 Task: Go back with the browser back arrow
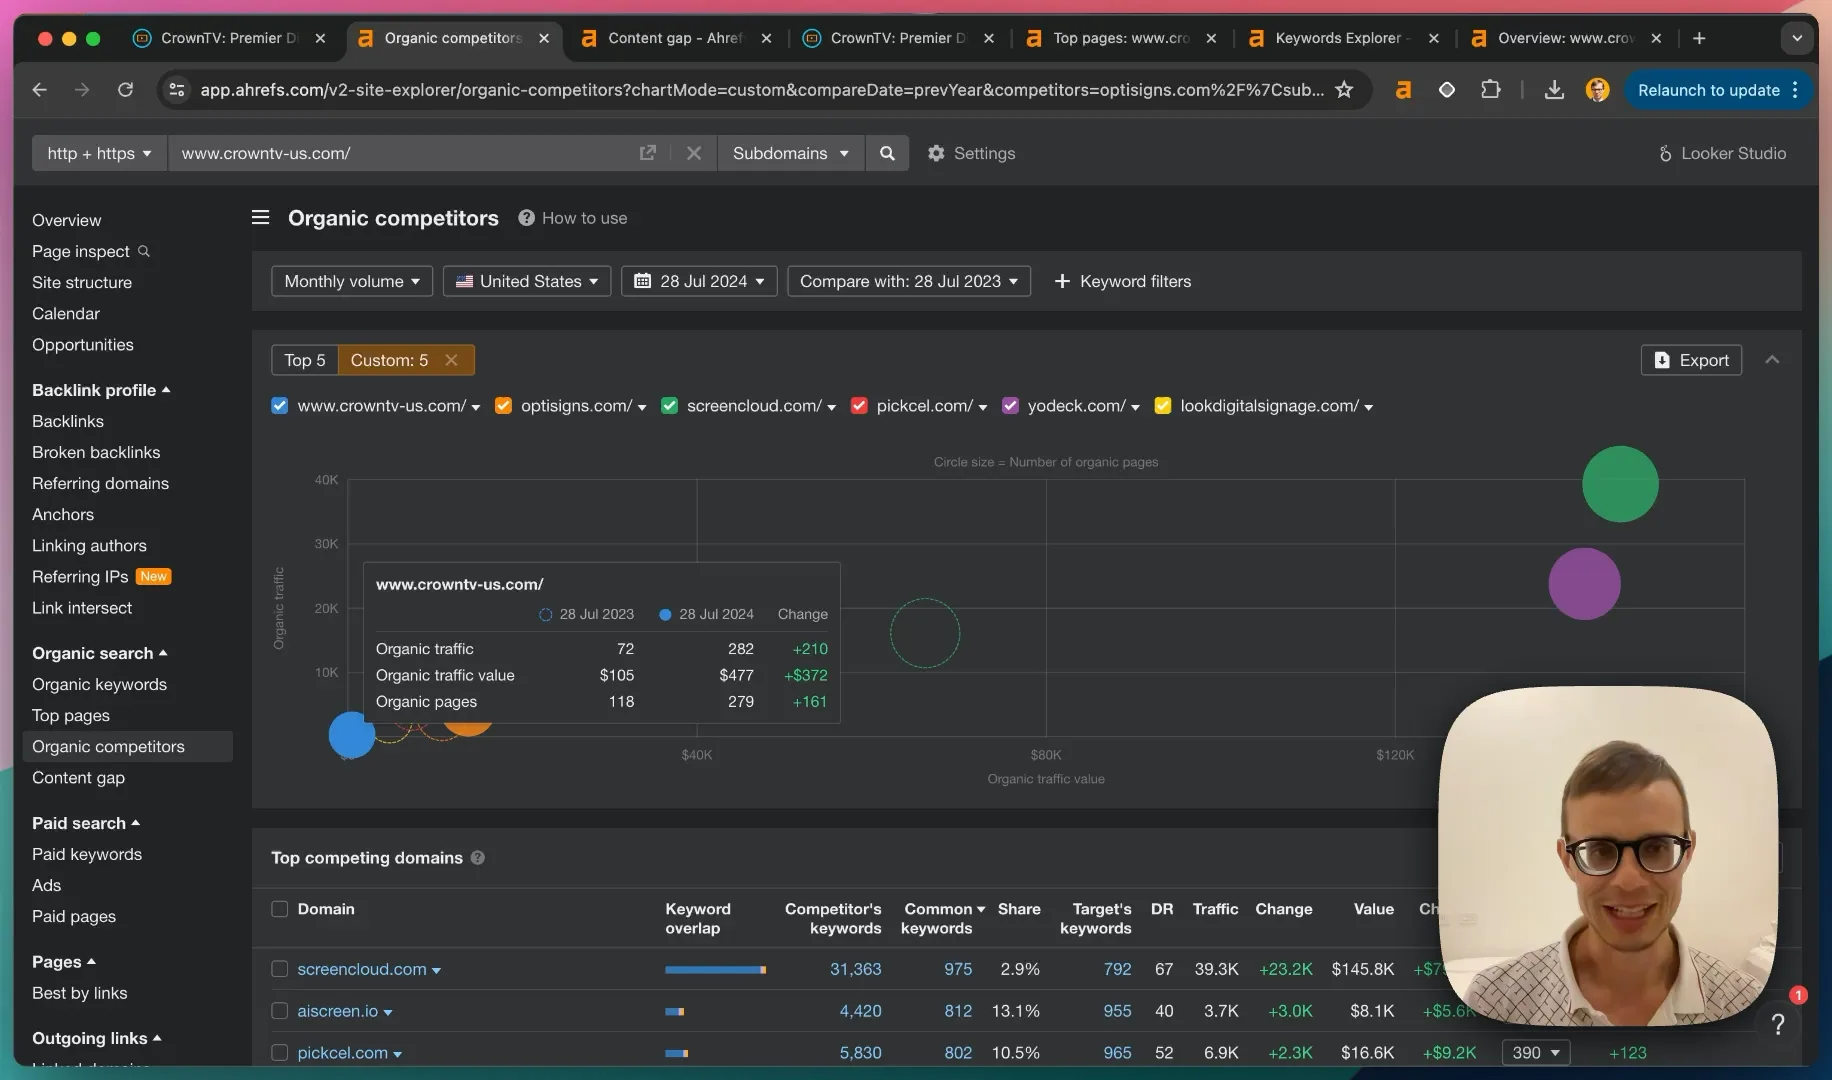(40, 90)
